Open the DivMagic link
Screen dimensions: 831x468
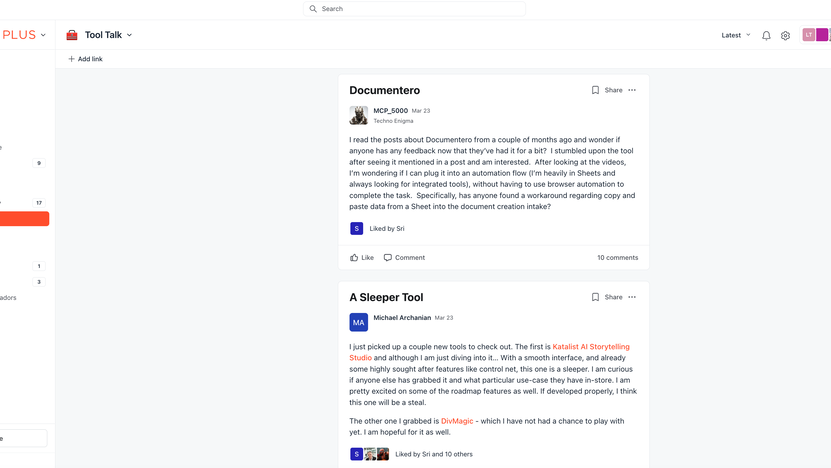(456, 421)
